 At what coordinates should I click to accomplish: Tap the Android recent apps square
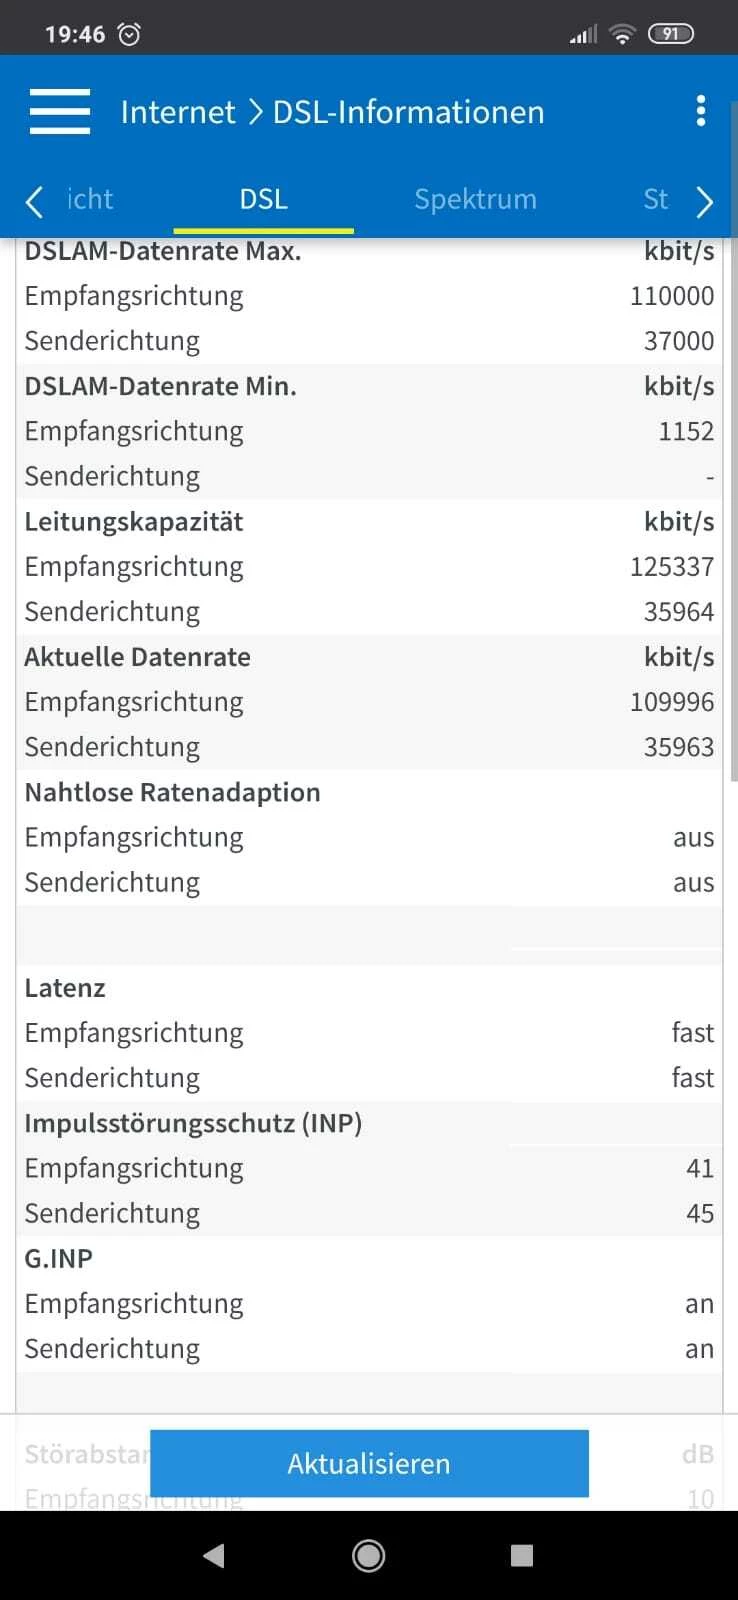pyautogui.click(x=522, y=1556)
